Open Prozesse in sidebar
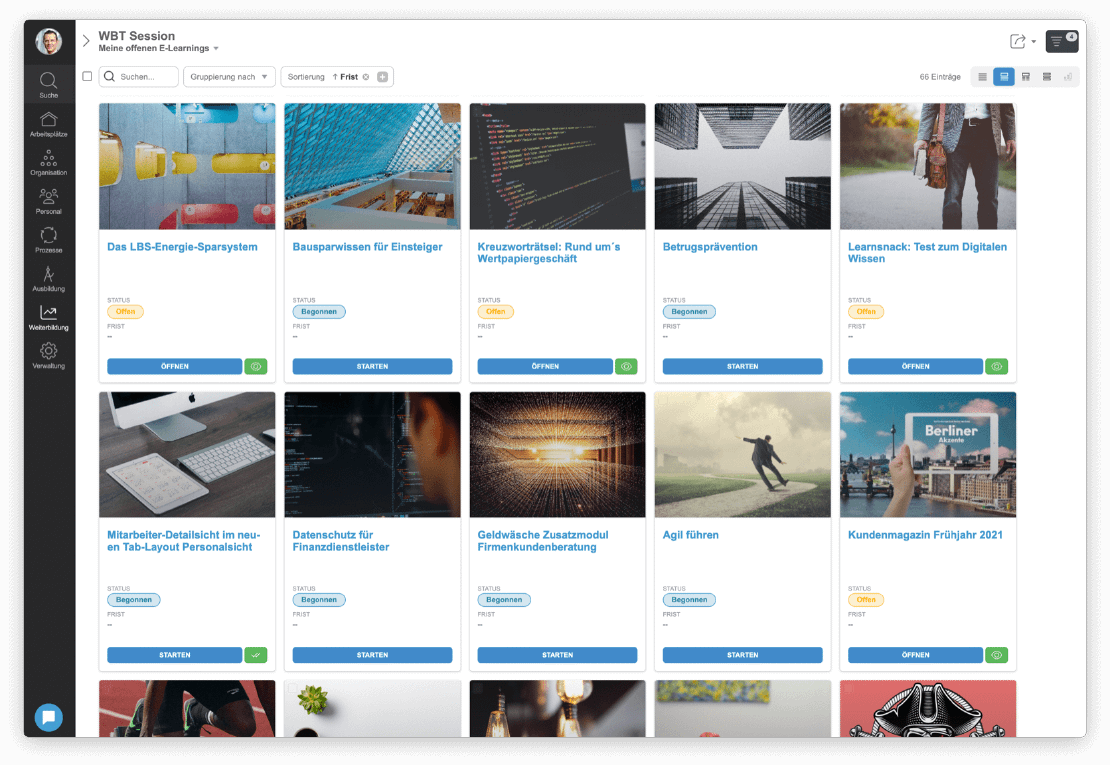Image resolution: width=1110 pixels, height=765 pixels. coord(48,240)
